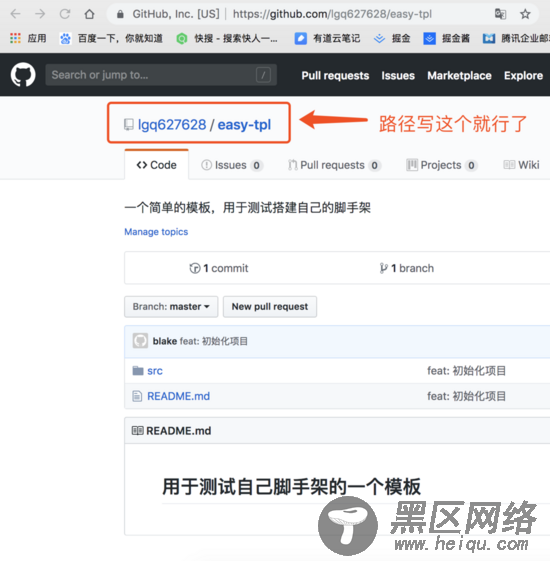Open Issues in GitHub header
This screenshot has width=550, height=561.
[398, 75]
